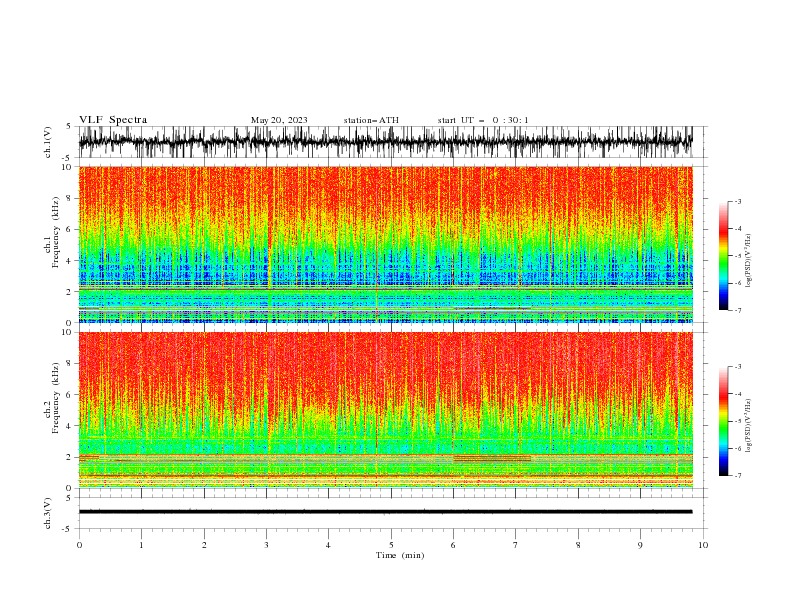Viewport: 792px width, 612px height.
Task: Click the dark red band near 2 kHz in the ch.2 spectrogram
Action: coord(492,458)
